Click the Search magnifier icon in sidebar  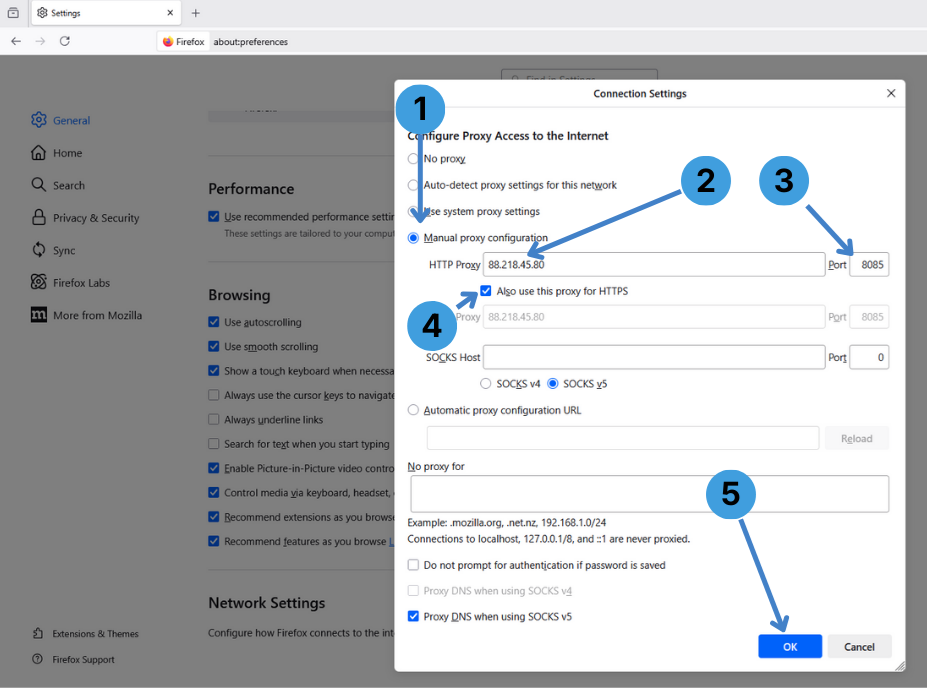(x=38, y=185)
